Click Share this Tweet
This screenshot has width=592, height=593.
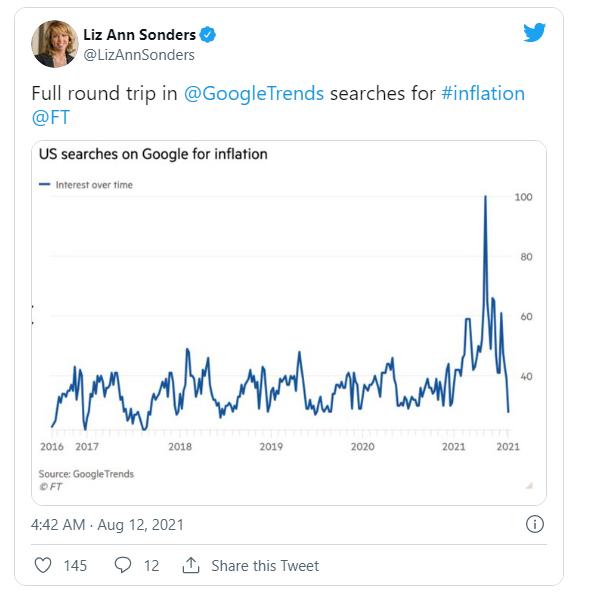pos(265,566)
